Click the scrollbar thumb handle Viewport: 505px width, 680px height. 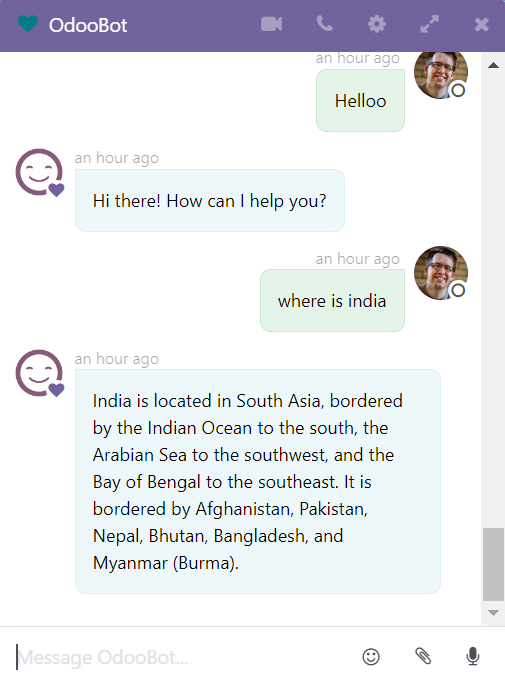coord(493,564)
